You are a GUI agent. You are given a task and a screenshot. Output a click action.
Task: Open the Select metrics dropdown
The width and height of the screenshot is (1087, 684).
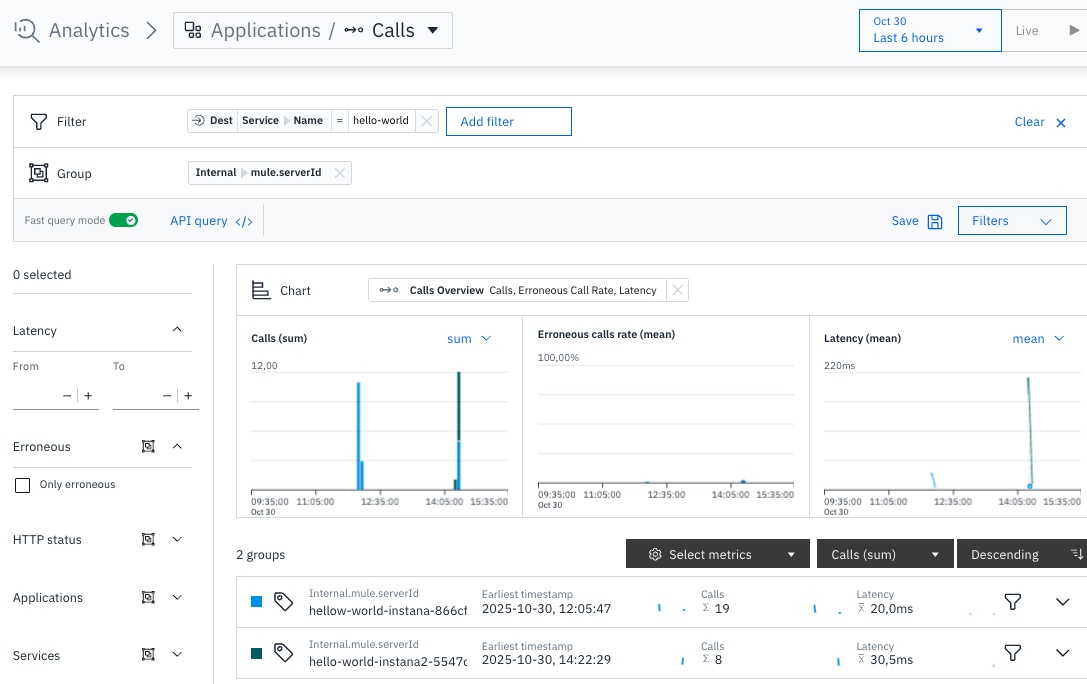coord(717,553)
